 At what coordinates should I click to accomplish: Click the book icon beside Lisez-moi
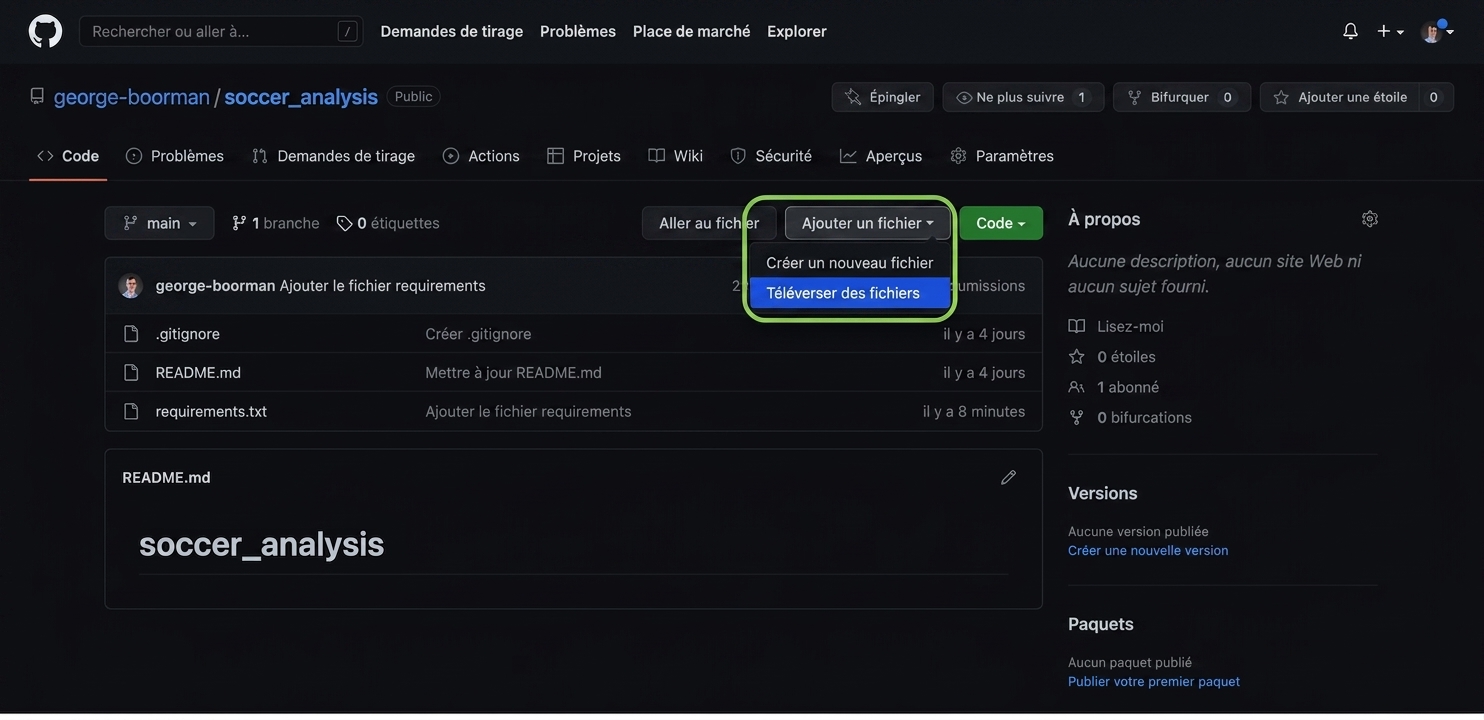click(1077, 326)
